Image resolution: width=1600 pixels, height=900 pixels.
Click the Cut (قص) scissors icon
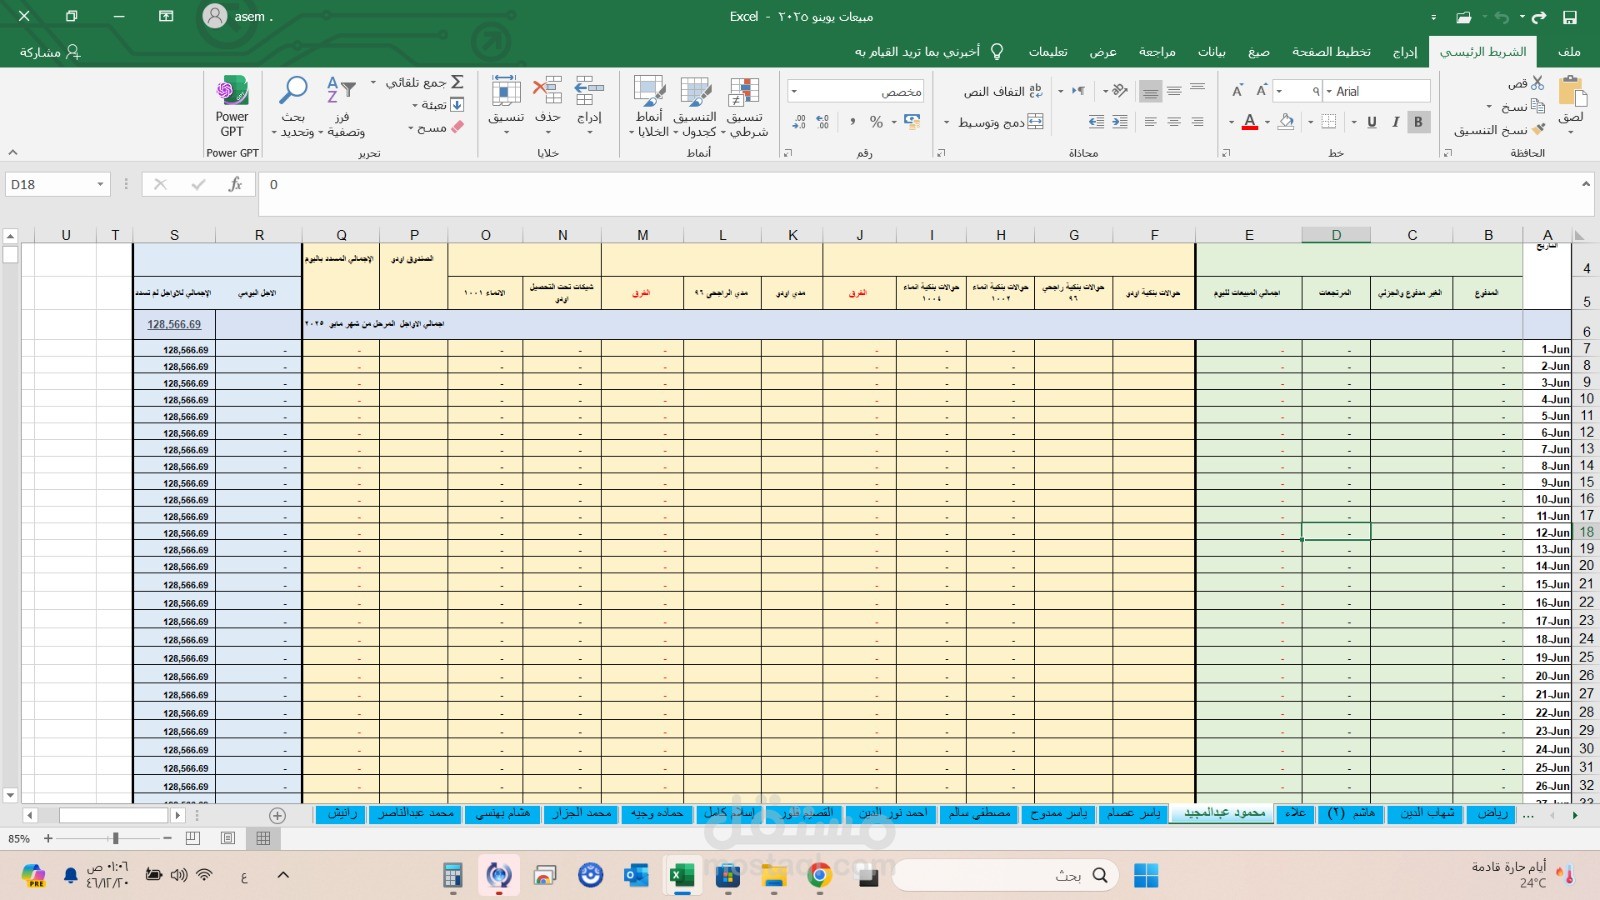coord(1538,83)
